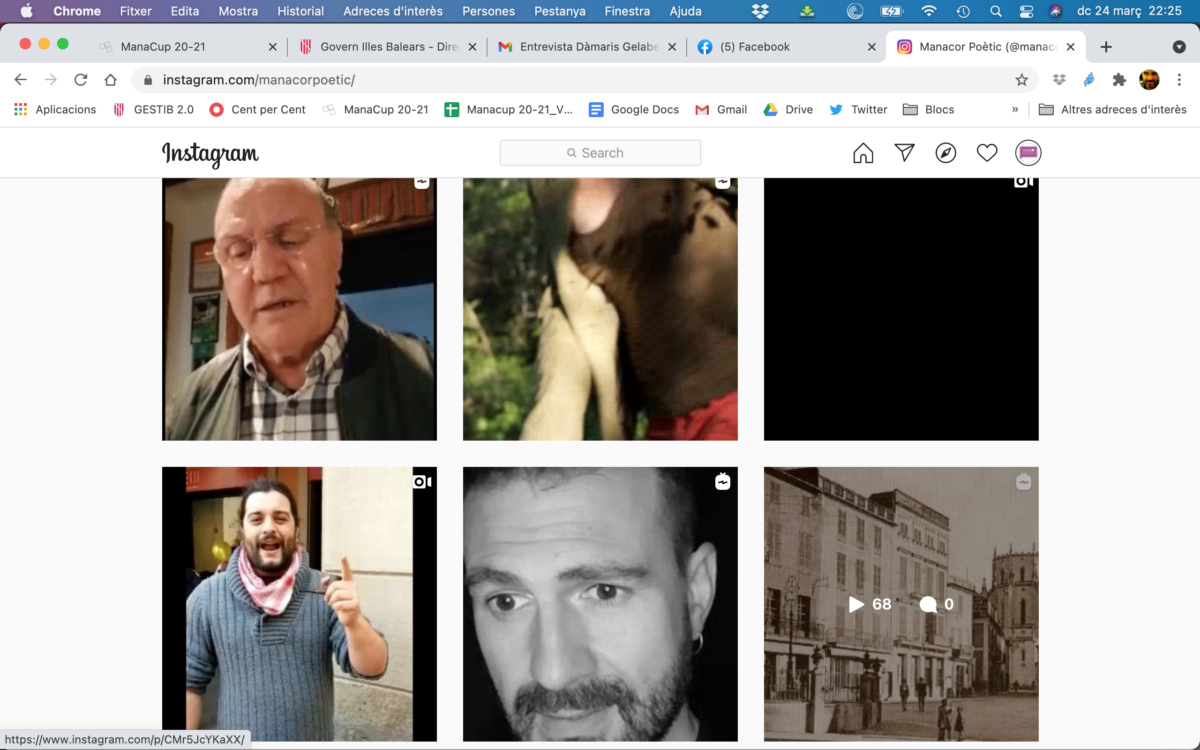Open the Explore compass icon

coord(946,153)
